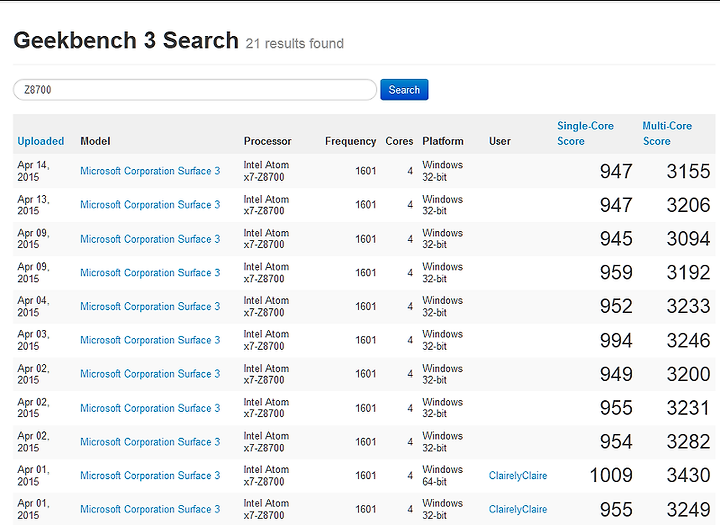
Task: Open the Surface 3 result from Apr 04
Action: [150, 306]
